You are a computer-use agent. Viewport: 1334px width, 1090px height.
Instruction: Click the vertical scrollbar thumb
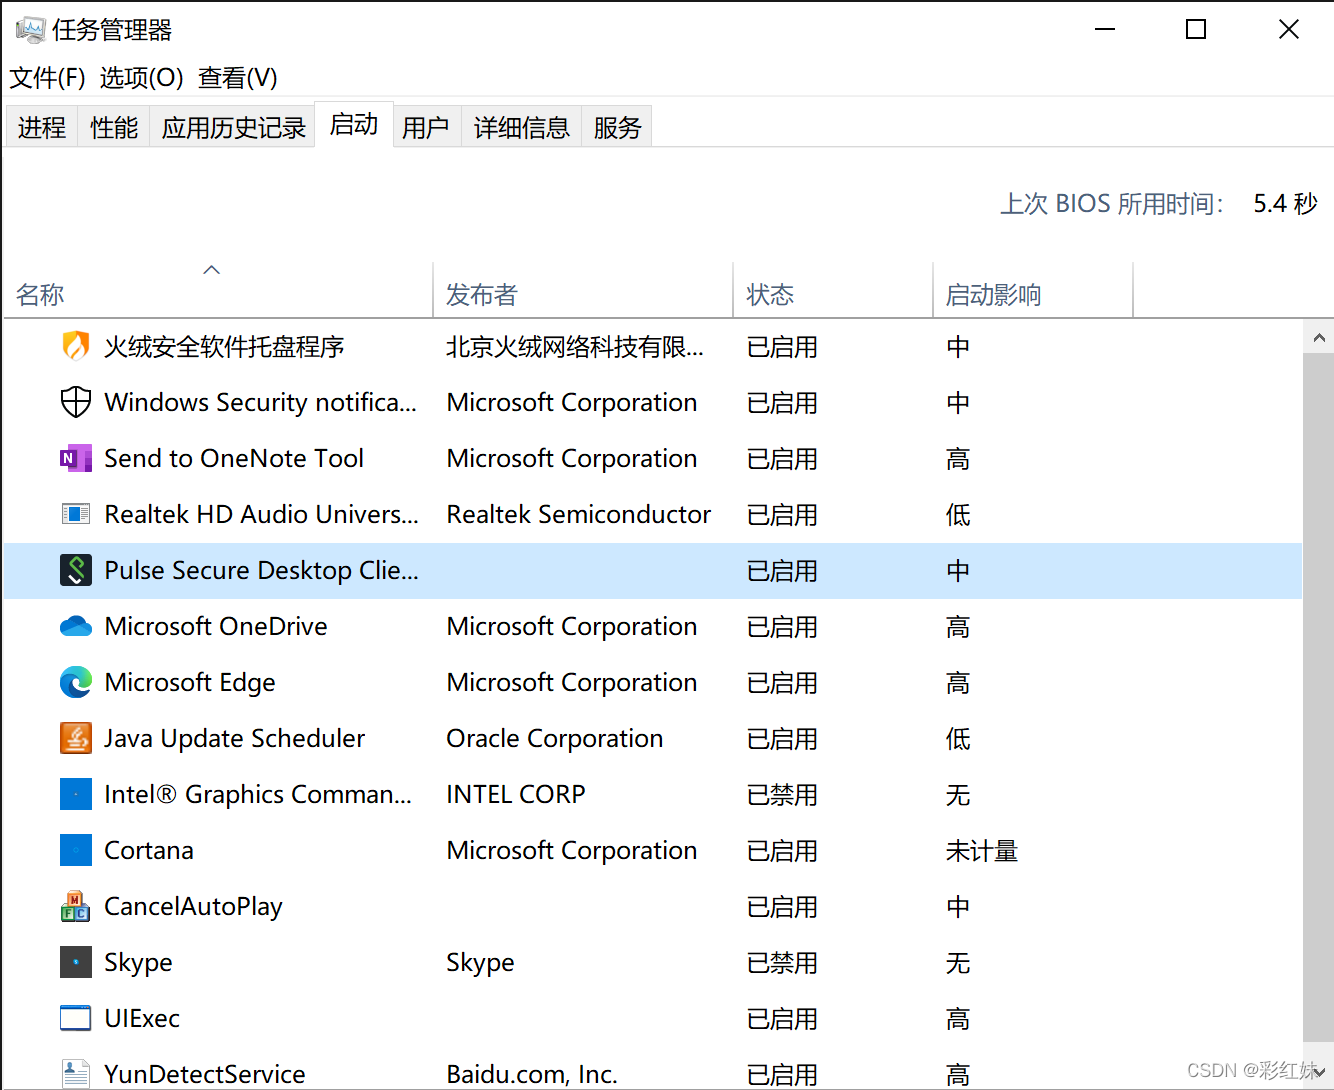[1319, 696]
